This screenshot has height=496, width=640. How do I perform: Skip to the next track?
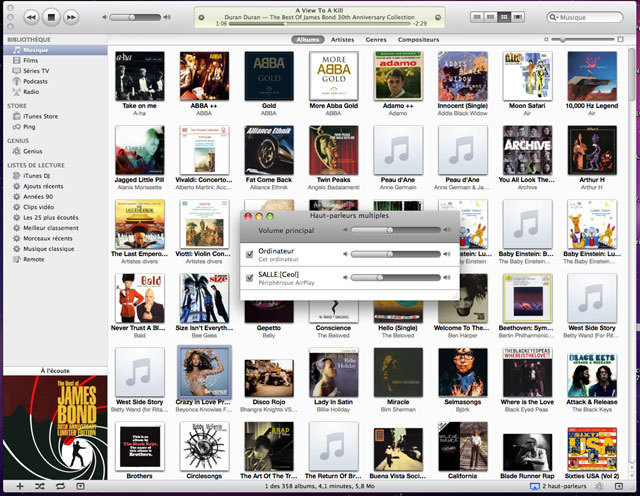click(x=71, y=17)
